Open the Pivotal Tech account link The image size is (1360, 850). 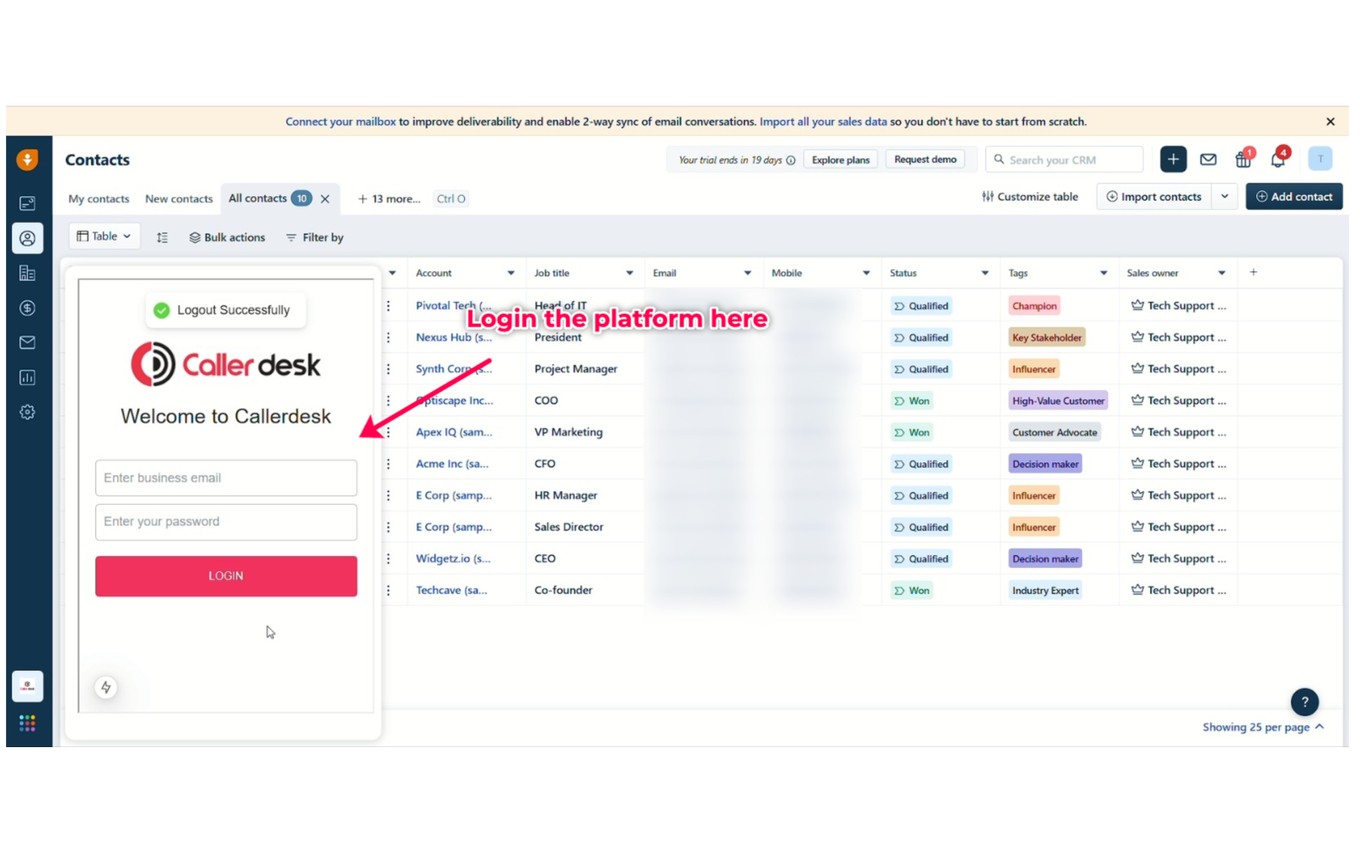(x=453, y=306)
